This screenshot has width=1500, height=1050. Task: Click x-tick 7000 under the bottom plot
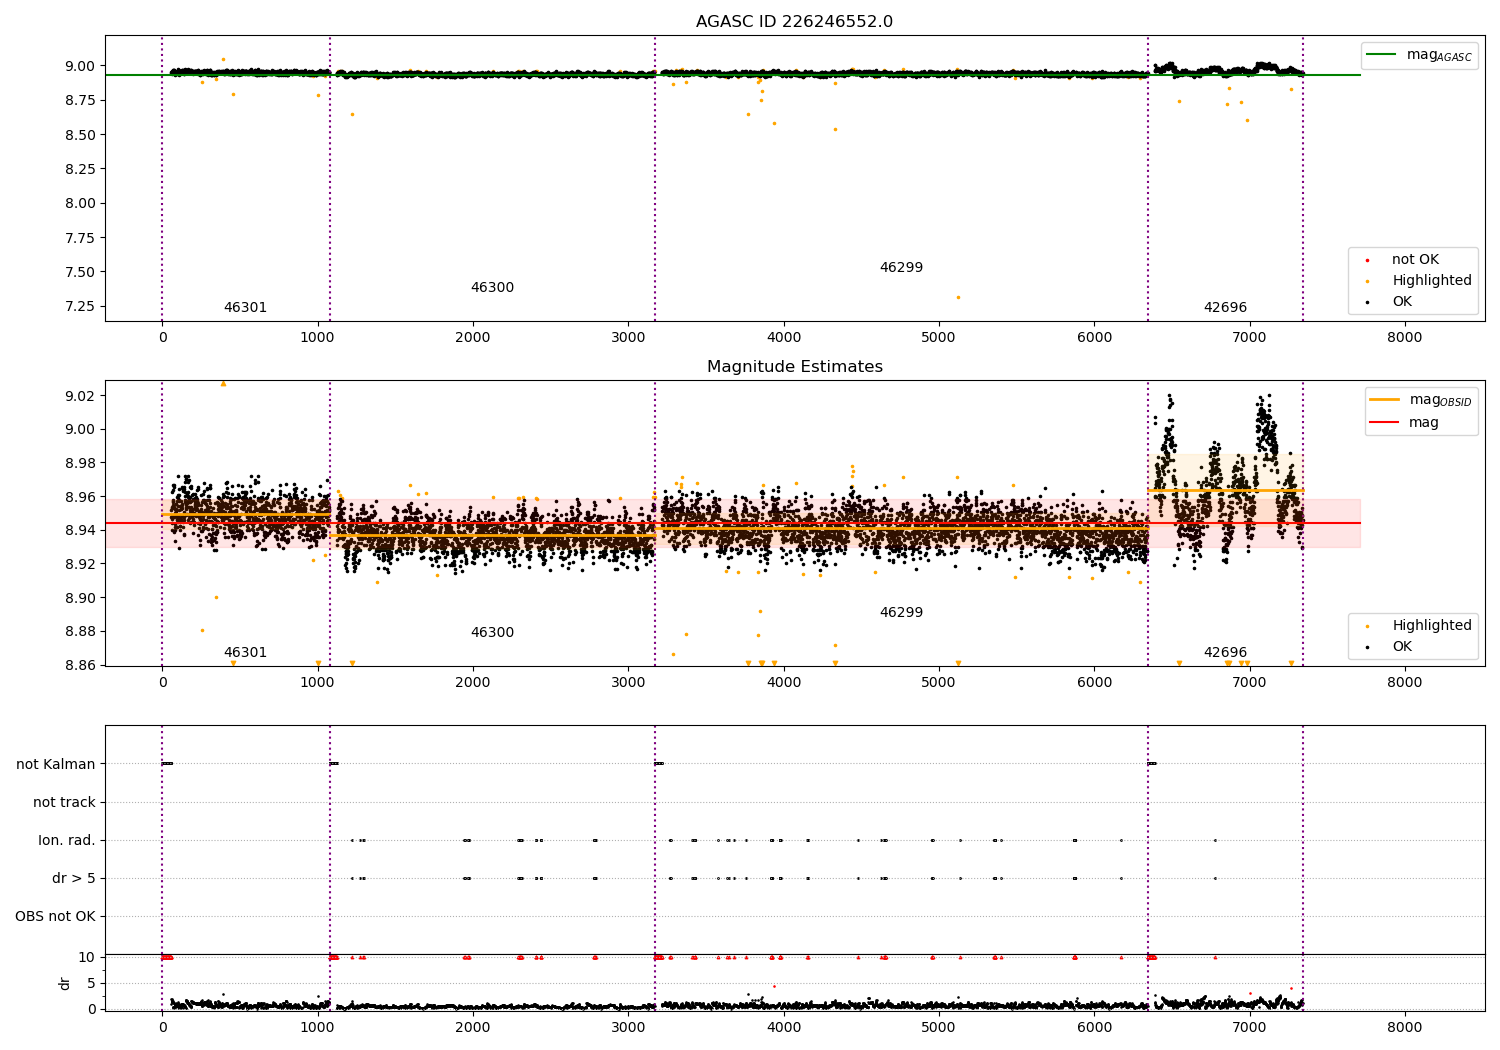pos(1250,1028)
